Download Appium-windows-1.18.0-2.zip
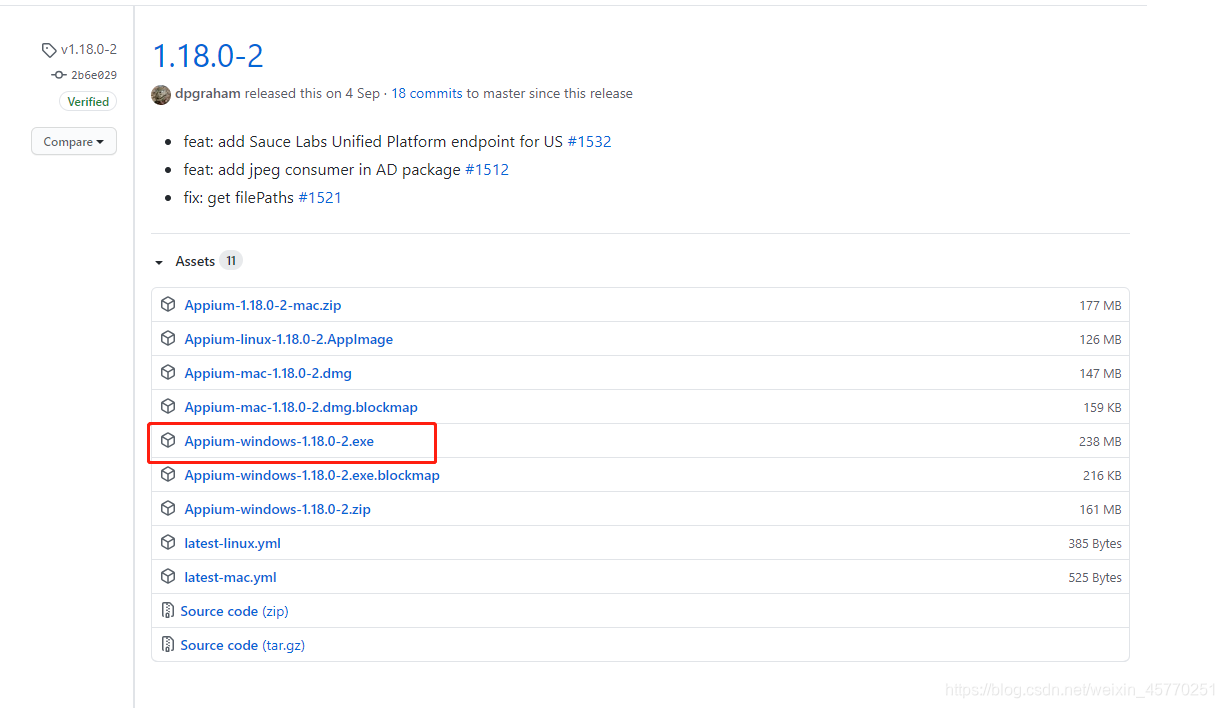1224x708 pixels. [277, 509]
